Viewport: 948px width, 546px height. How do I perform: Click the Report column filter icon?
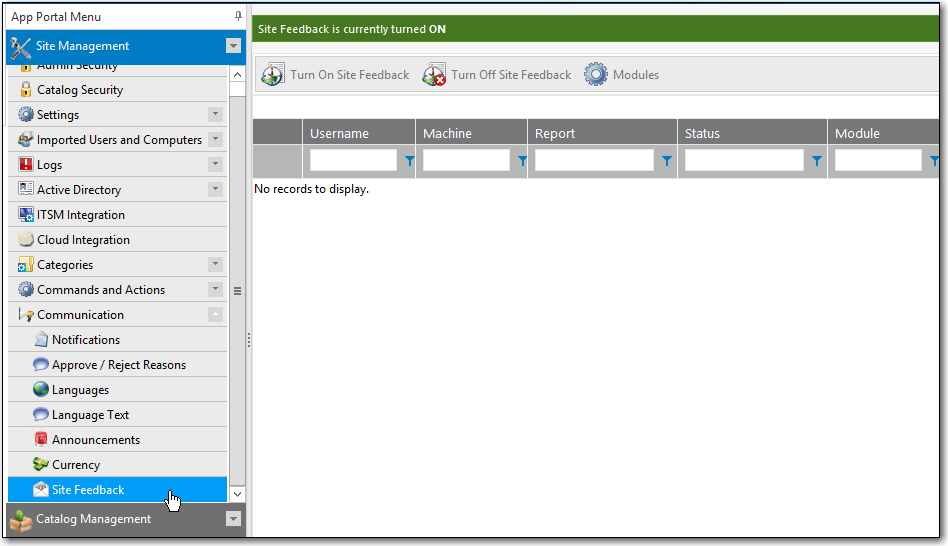(667, 160)
